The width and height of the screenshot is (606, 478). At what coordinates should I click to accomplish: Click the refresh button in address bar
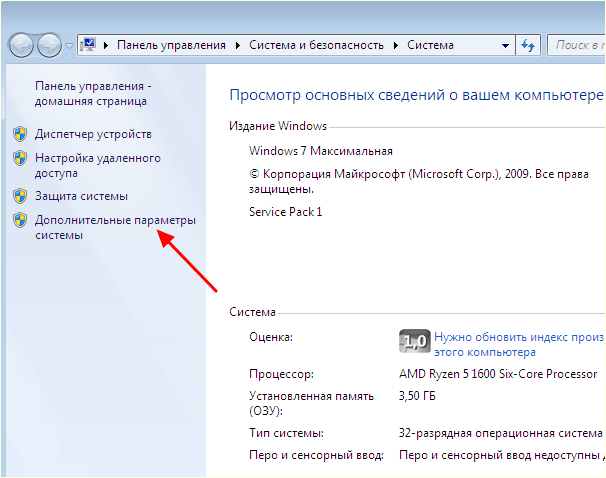[528, 46]
